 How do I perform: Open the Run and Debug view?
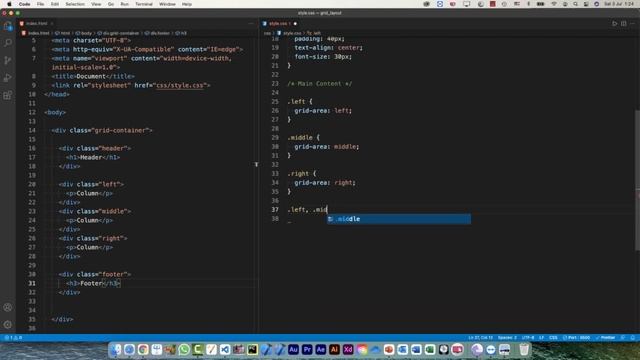click(x=8, y=78)
